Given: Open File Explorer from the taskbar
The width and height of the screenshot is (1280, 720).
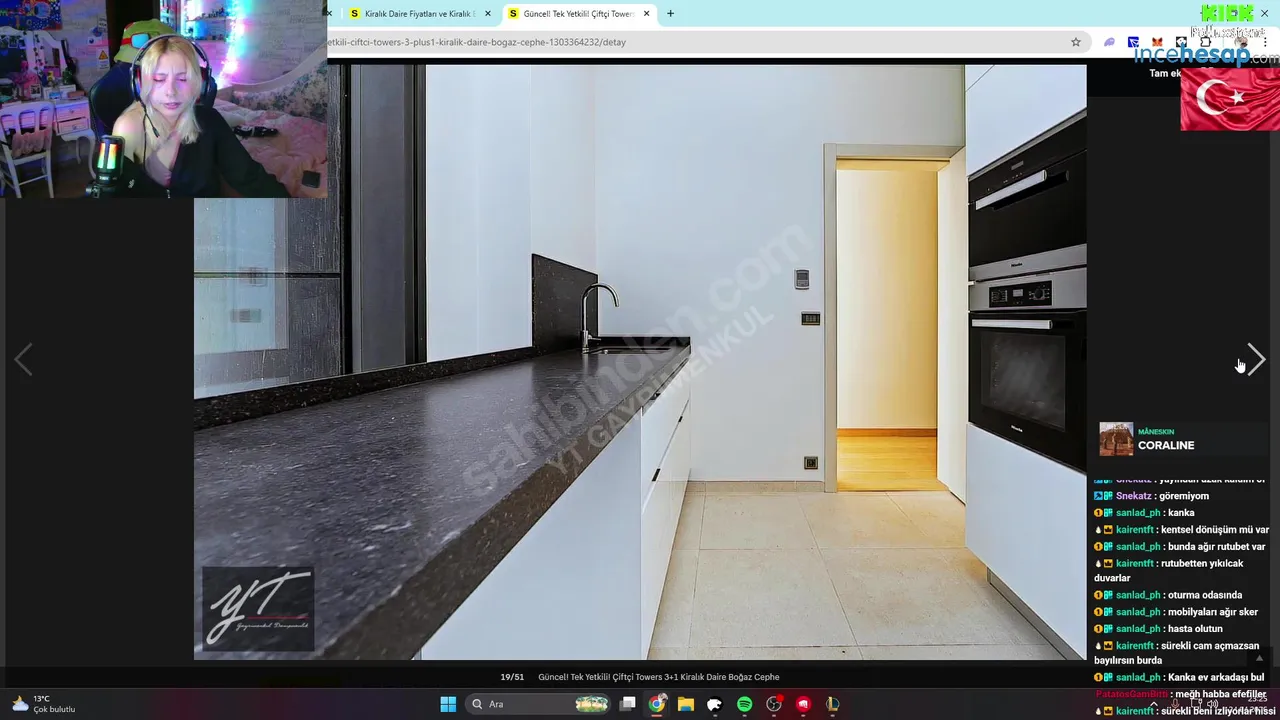Looking at the screenshot, I should [686, 704].
